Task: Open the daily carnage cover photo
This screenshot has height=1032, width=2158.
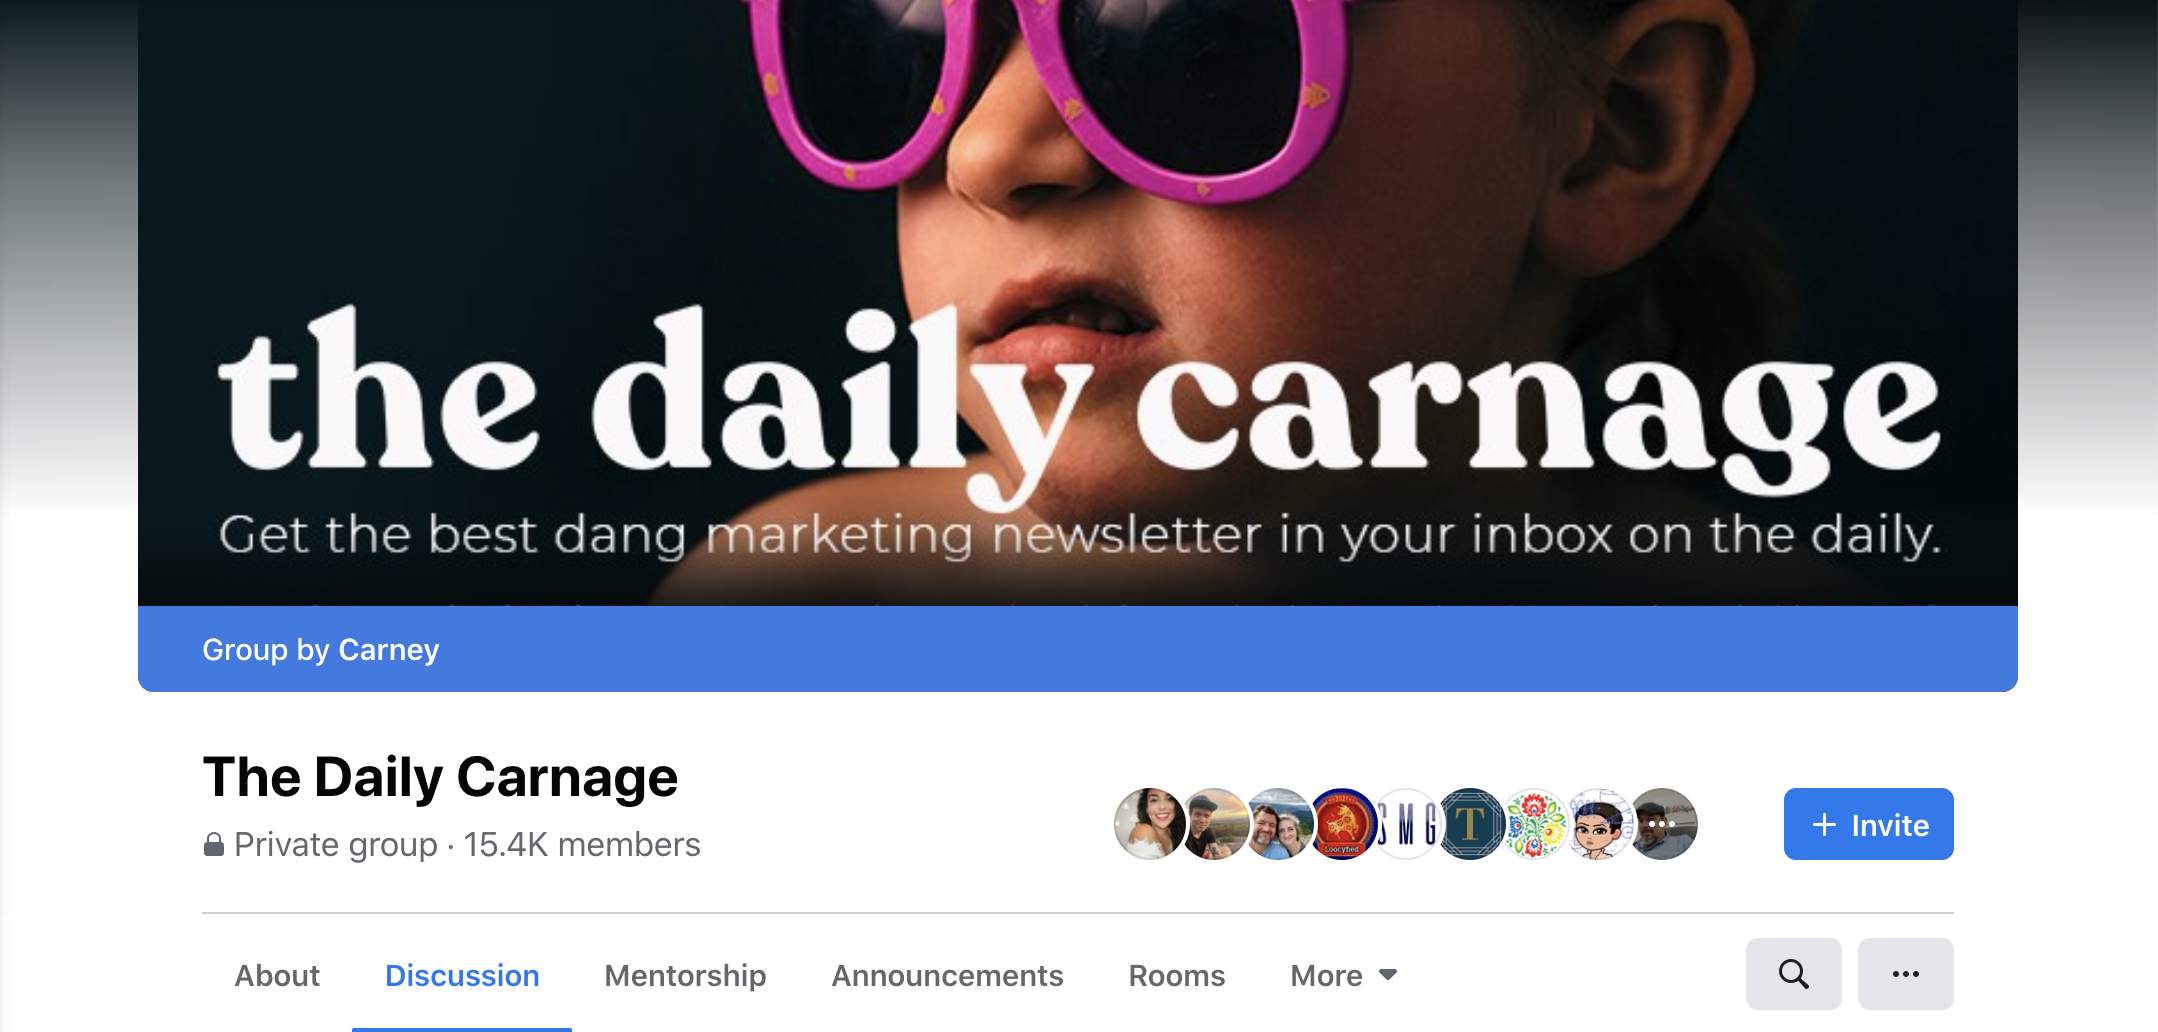Action: (1077, 302)
